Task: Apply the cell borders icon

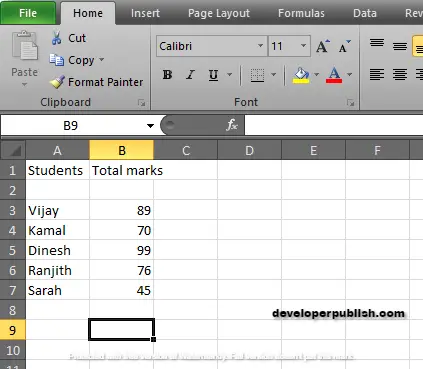Action: click(x=257, y=75)
